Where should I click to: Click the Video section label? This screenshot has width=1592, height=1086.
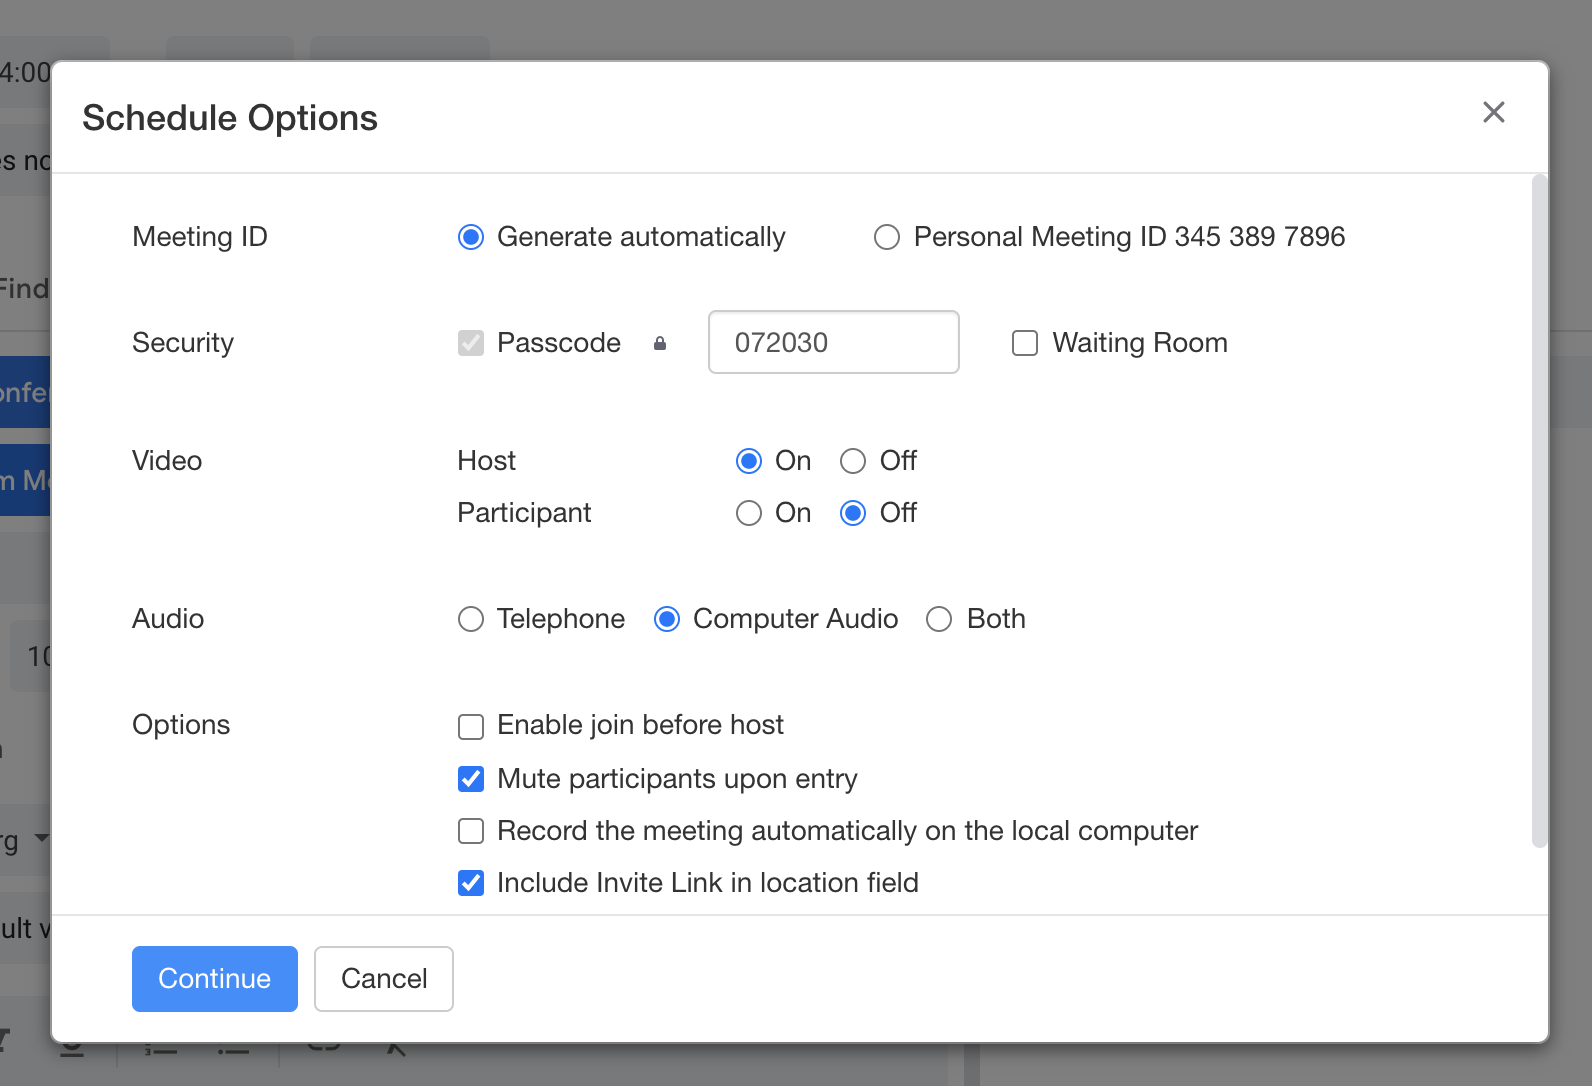(167, 461)
